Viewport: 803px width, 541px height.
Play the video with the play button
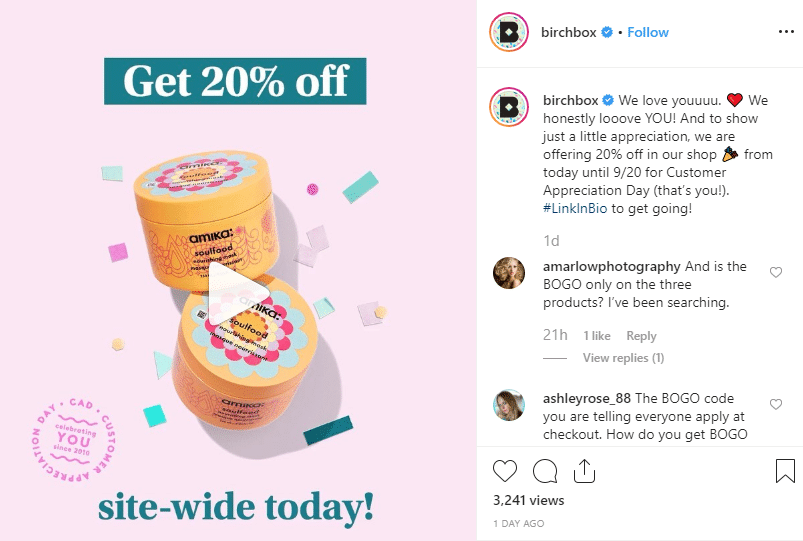click(x=238, y=294)
